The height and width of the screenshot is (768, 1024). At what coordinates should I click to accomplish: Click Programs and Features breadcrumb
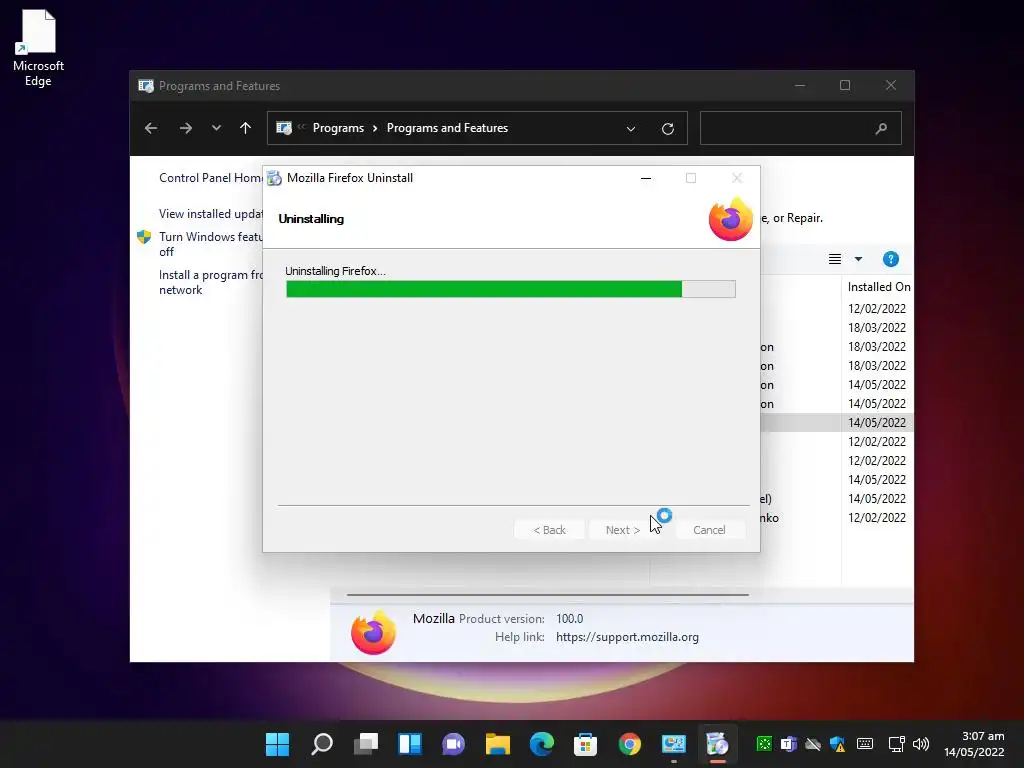tap(447, 128)
